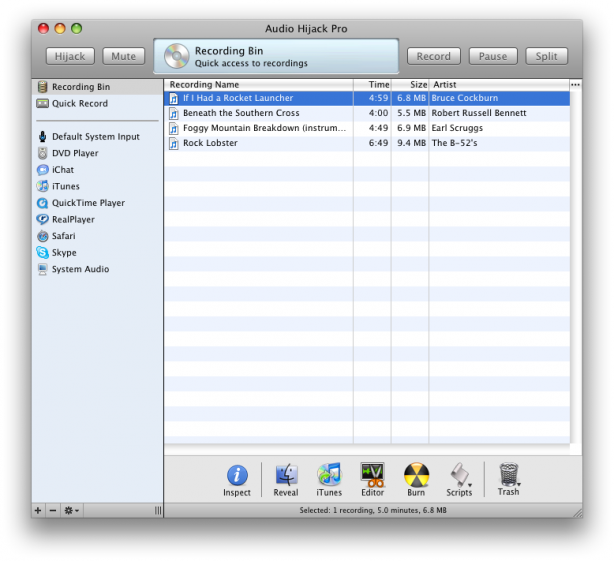Click the Reveal in Finder icon
This screenshot has height=561, width=614.
pos(286,474)
